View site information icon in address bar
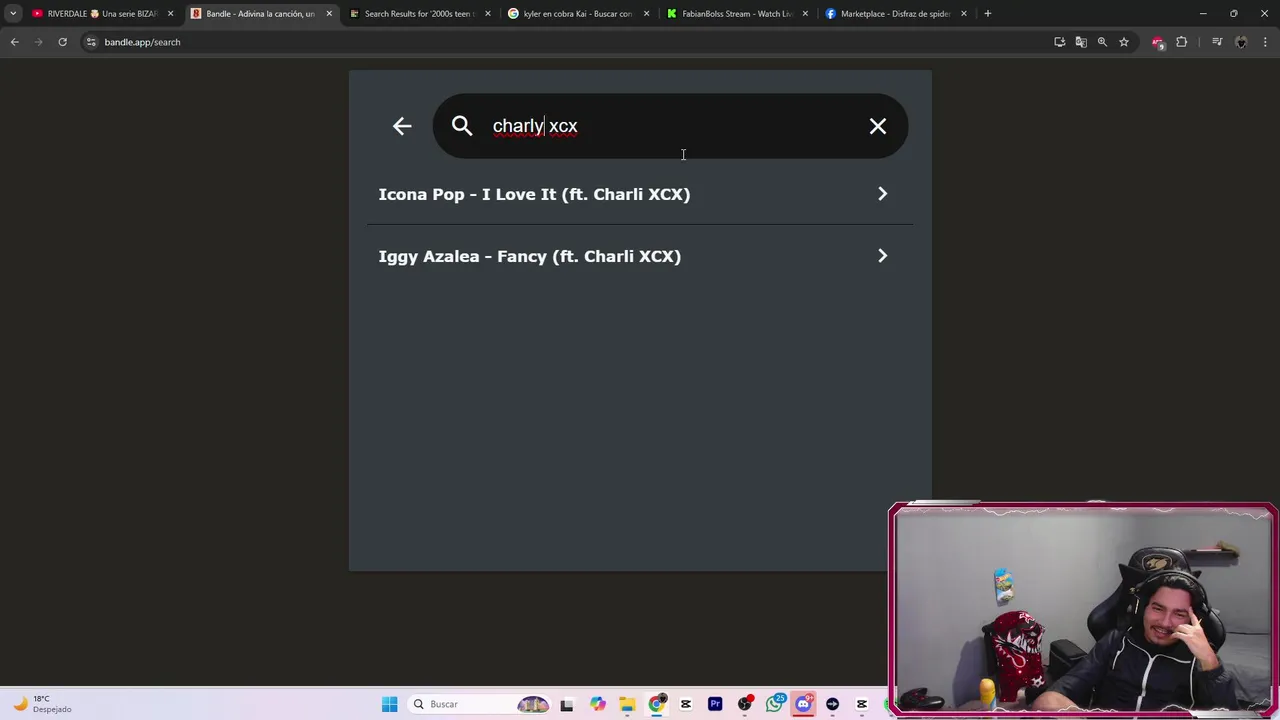The image size is (1280, 720). point(91,42)
